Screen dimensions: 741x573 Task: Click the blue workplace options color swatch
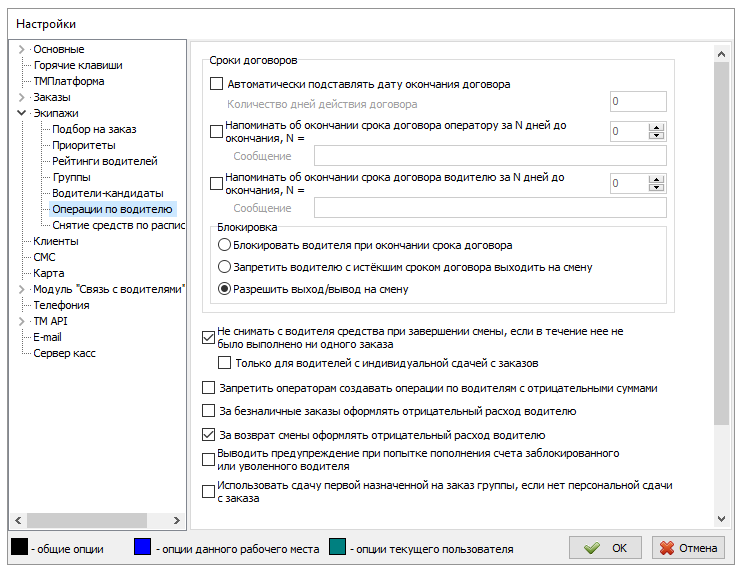(143, 548)
